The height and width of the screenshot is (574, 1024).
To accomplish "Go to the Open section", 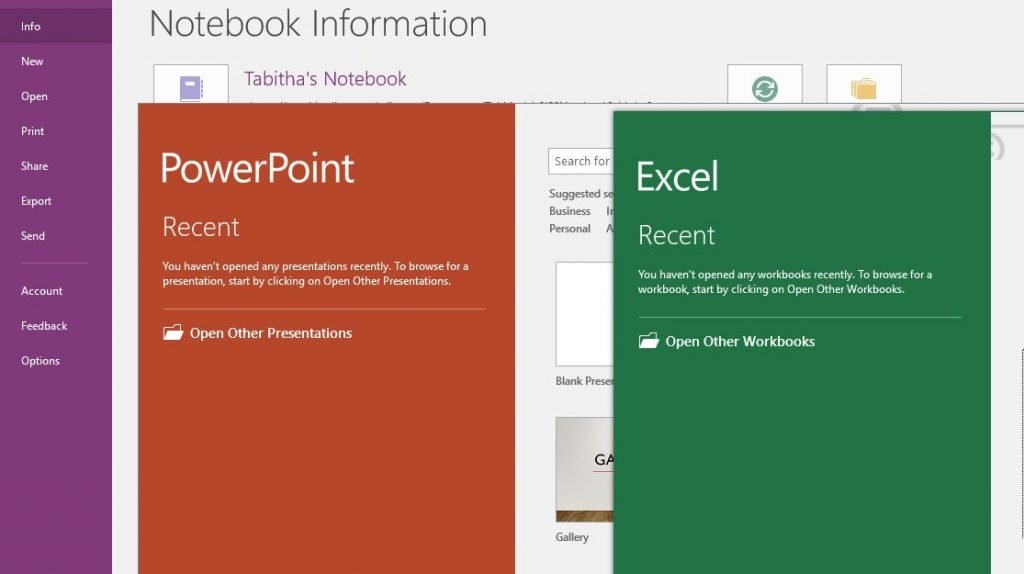I will 34,96.
